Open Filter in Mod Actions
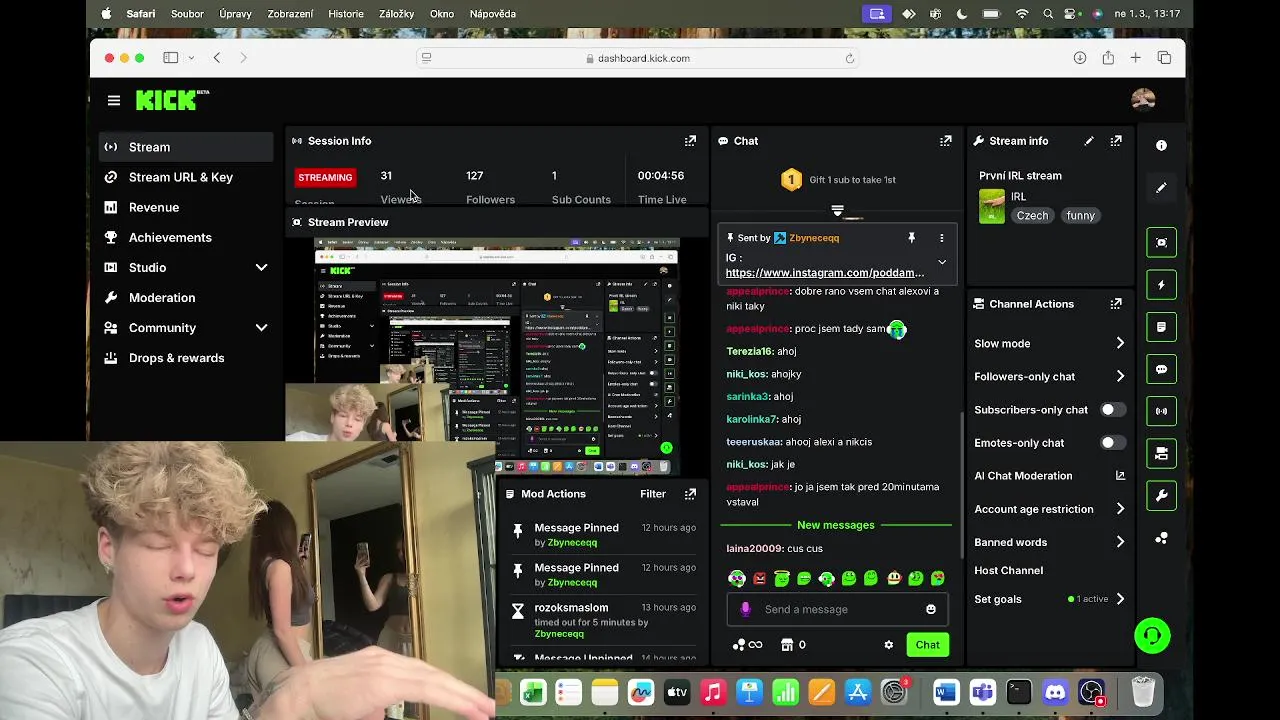The width and height of the screenshot is (1280, 720). click(x=653, y=494)
